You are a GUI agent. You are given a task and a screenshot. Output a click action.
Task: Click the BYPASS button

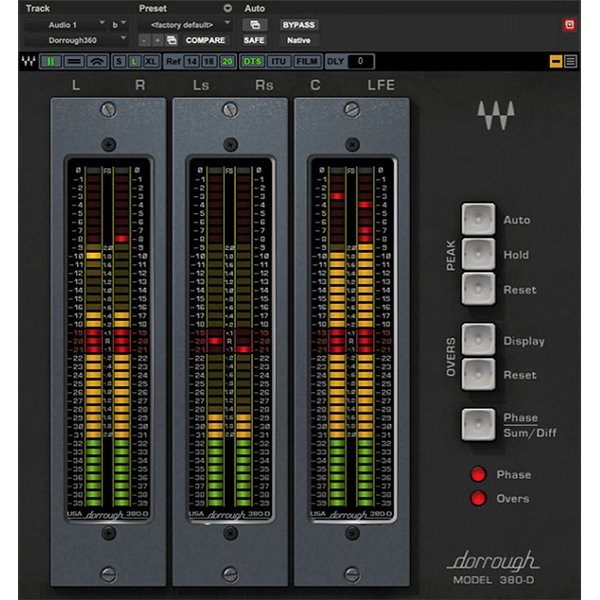299,25
